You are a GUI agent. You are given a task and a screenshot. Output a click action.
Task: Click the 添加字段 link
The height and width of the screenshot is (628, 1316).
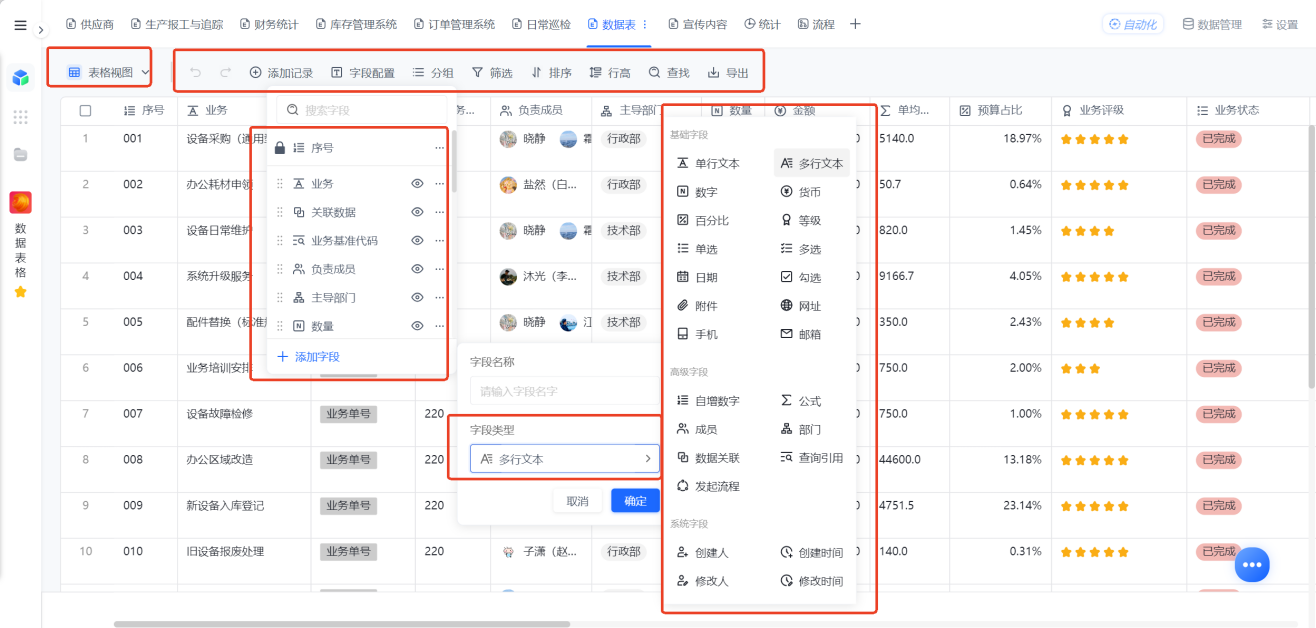pos(308,357)
